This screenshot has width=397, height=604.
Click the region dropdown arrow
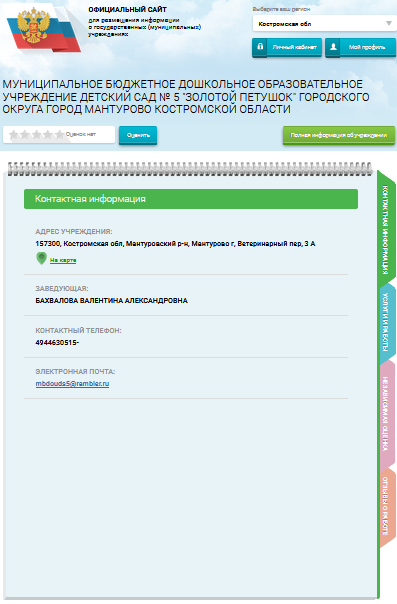pyautogui.click(x=389, y=23)
